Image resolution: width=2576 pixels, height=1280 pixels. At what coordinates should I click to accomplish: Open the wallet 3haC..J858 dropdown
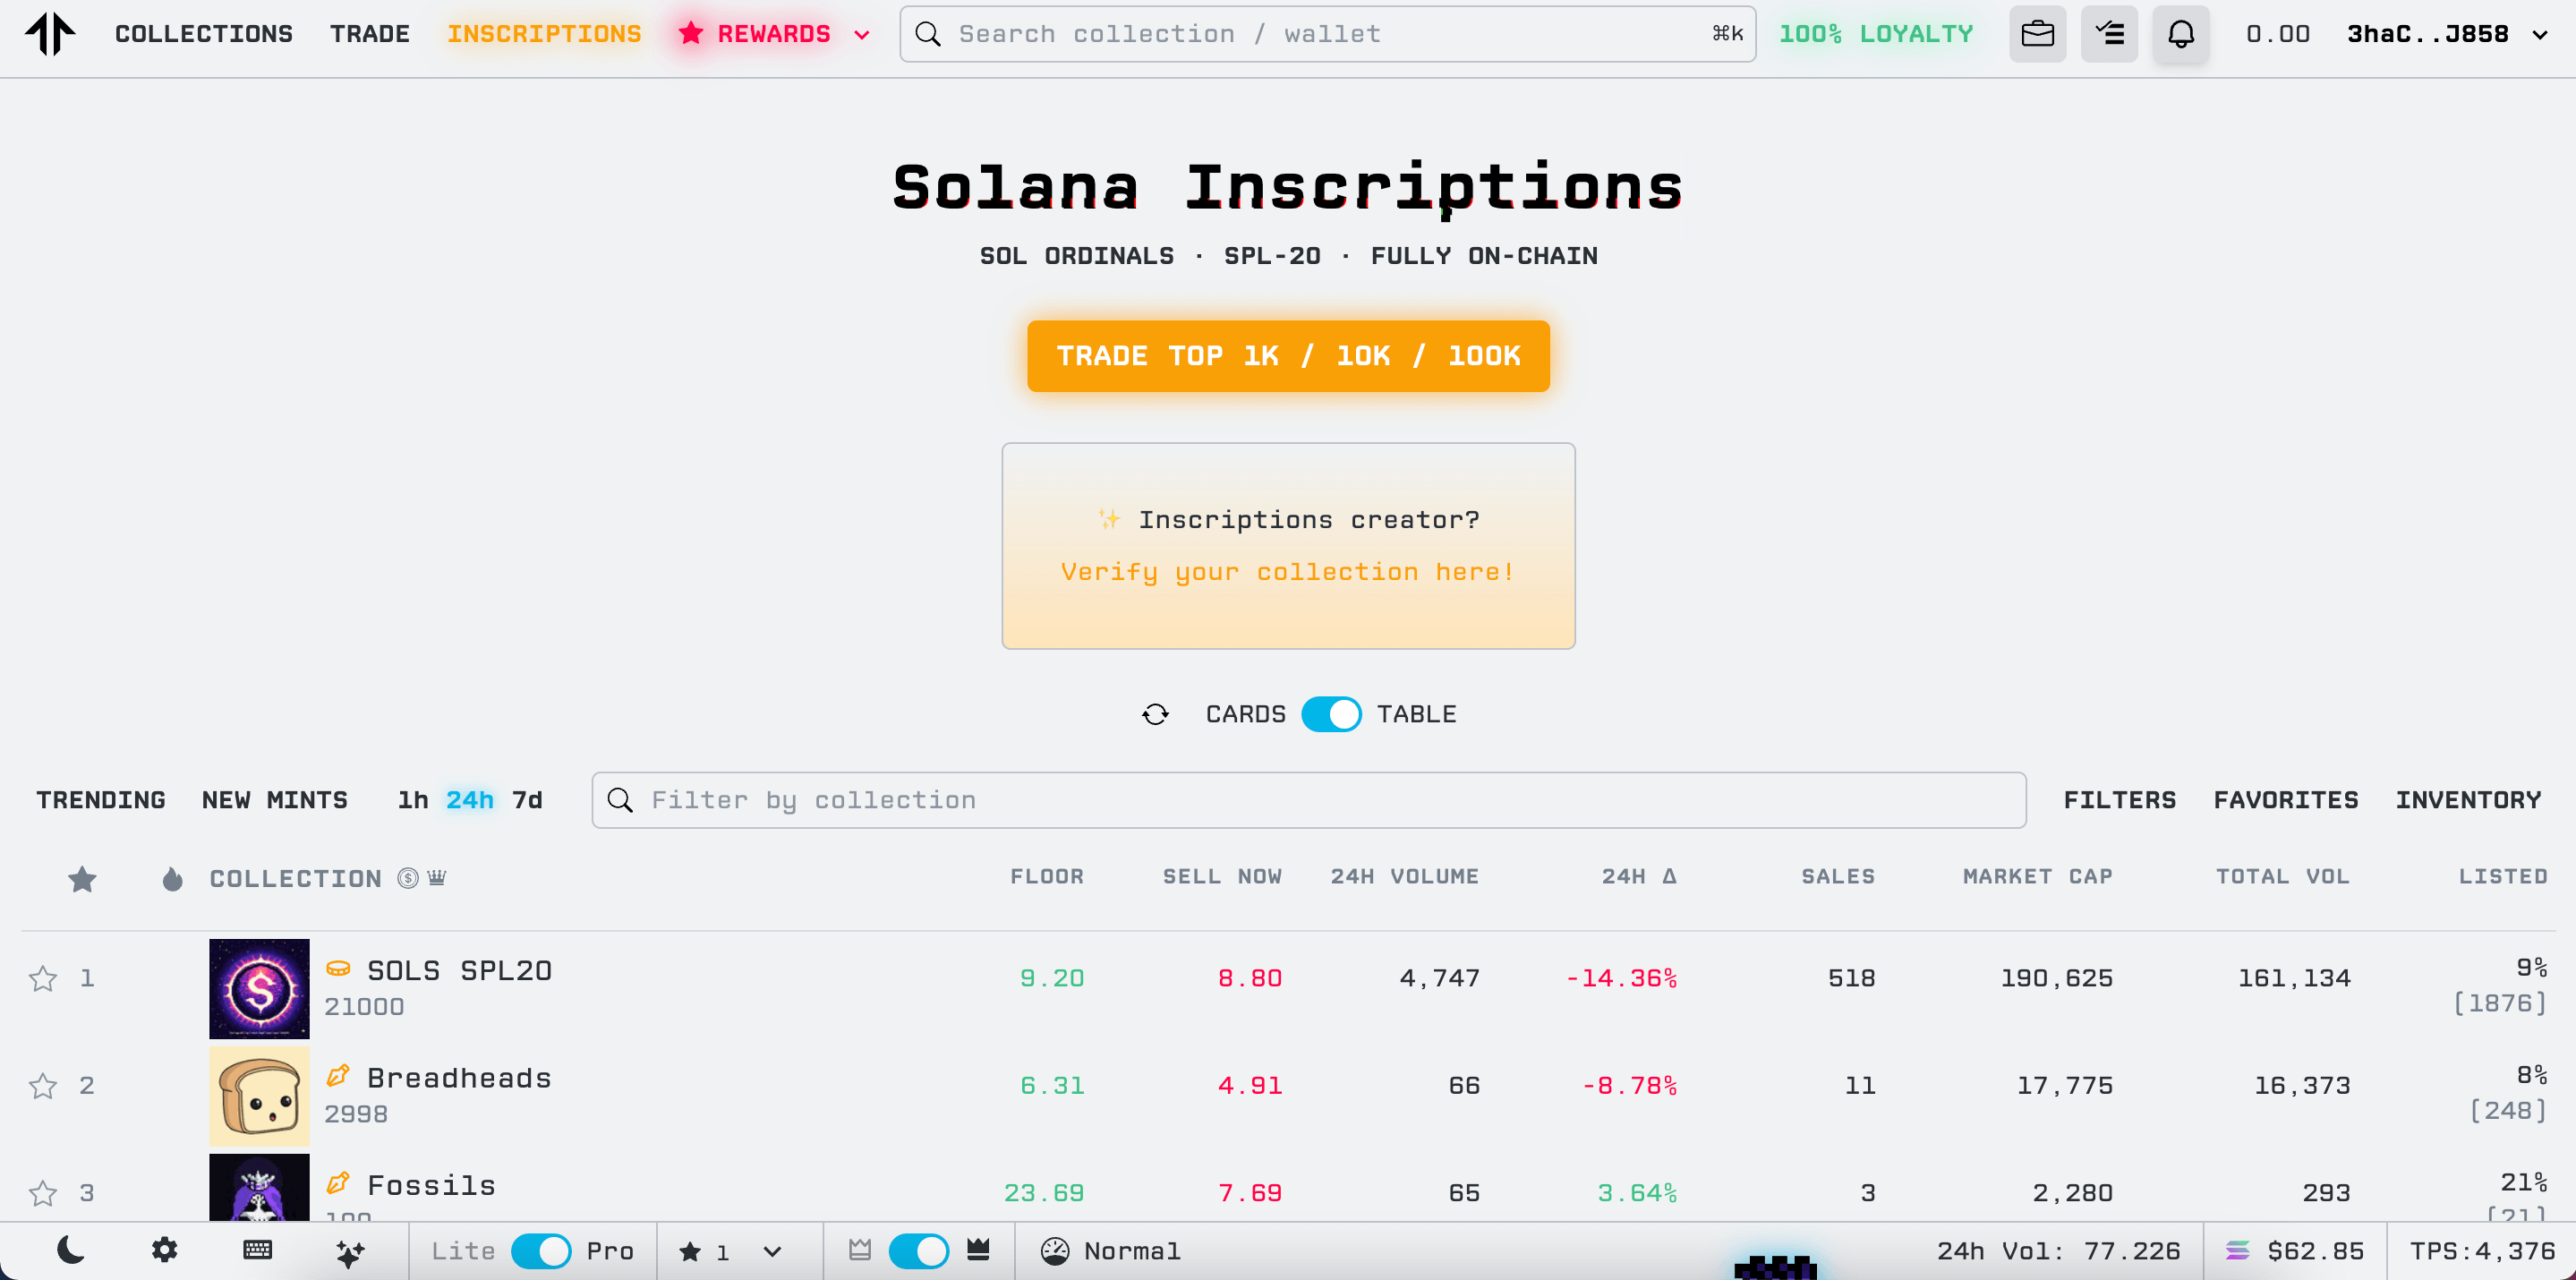click(2540, 35)
